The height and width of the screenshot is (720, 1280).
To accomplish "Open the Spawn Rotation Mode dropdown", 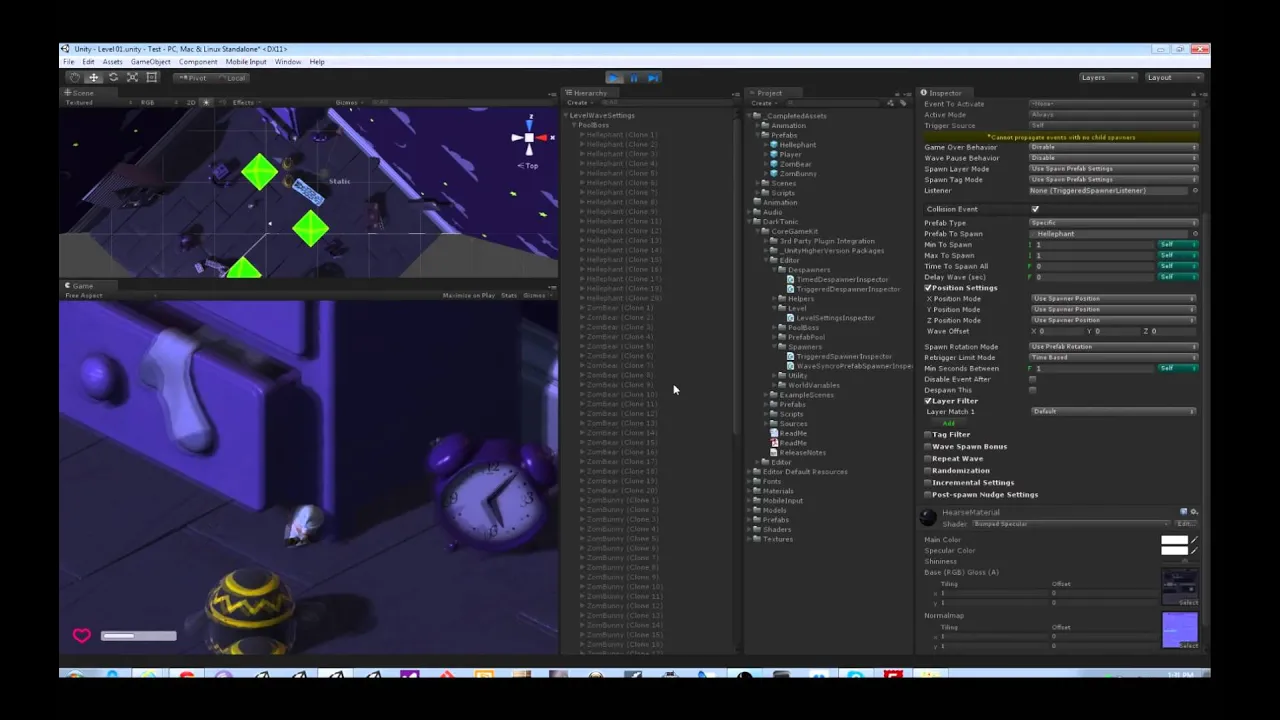I will click(1113, 347).
